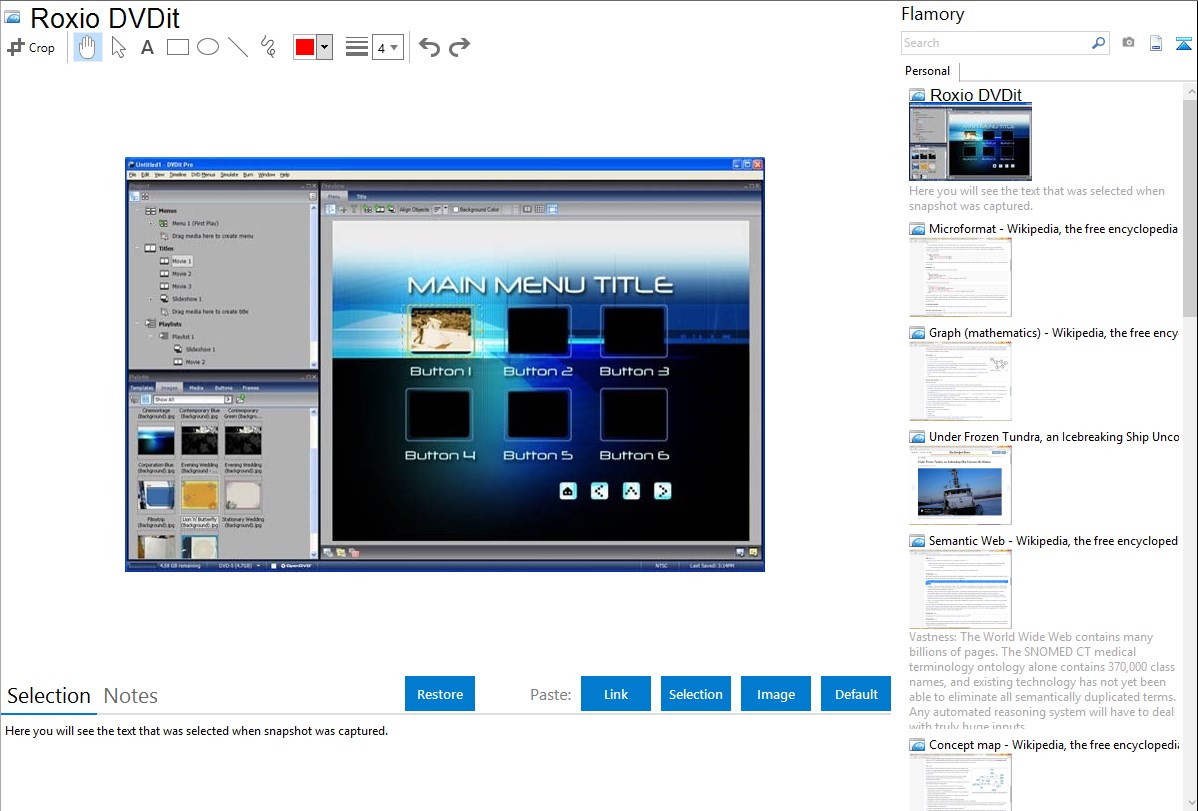
Task: Click the large Roxio DVDit heading at top
Action: (x=105, y=18)
